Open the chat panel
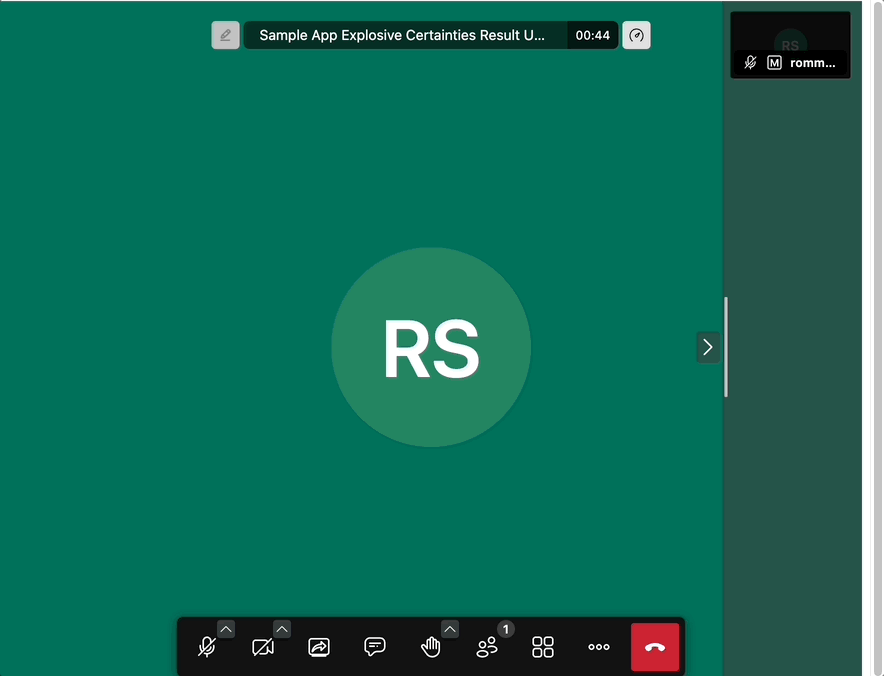This screenshot has height=676, width=884. tap(375, 647)
